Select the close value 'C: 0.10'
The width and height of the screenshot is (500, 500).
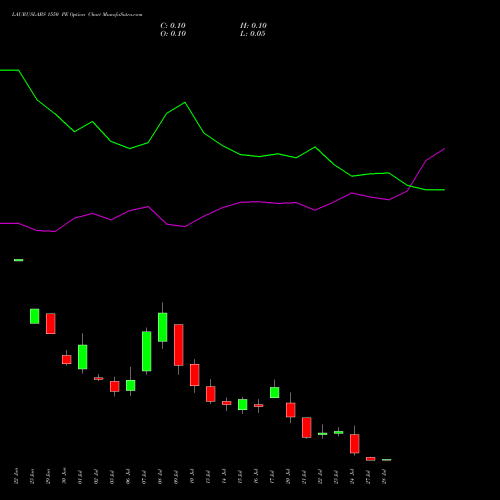coord(173,26)
